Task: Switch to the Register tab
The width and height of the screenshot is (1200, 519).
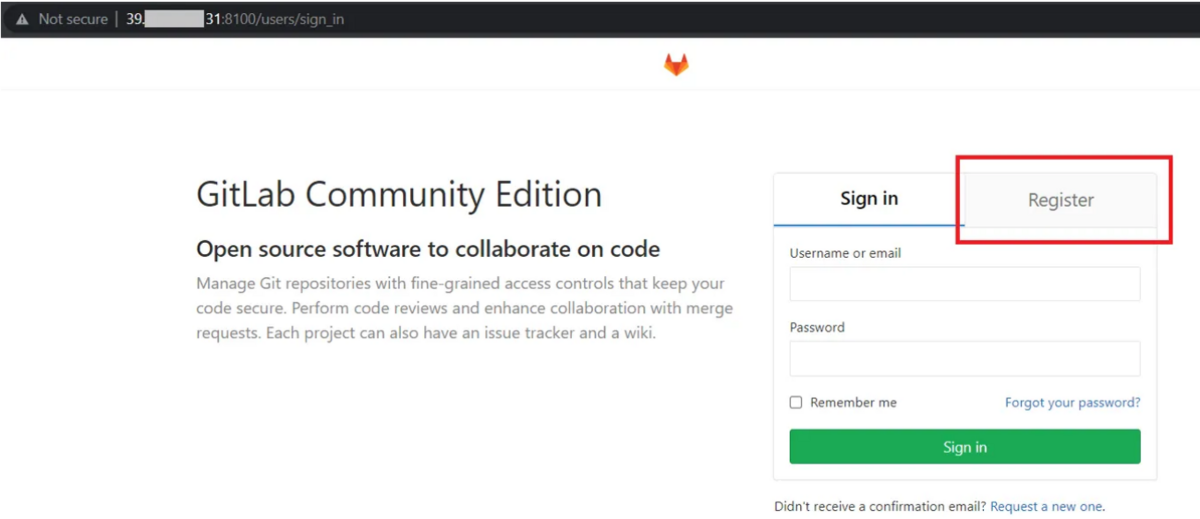Action: (1060, 200)
